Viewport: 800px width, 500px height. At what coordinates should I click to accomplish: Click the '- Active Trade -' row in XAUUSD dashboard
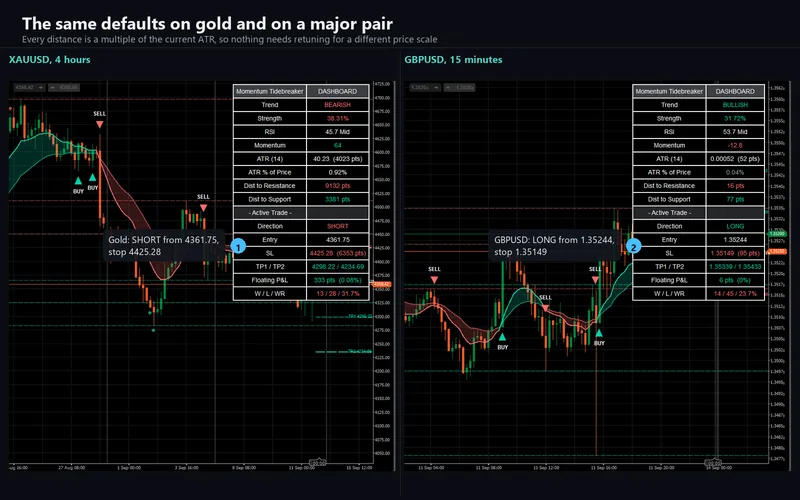(x=301, y=213)
